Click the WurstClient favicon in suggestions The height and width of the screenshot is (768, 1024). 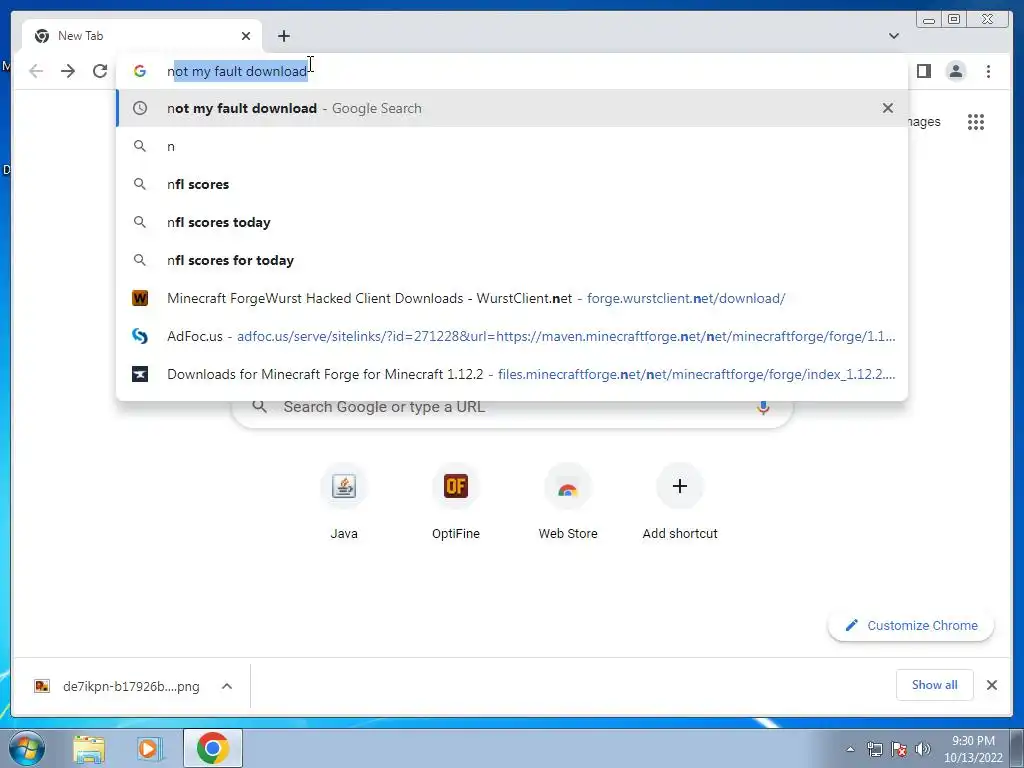click(x=140, y=298)
